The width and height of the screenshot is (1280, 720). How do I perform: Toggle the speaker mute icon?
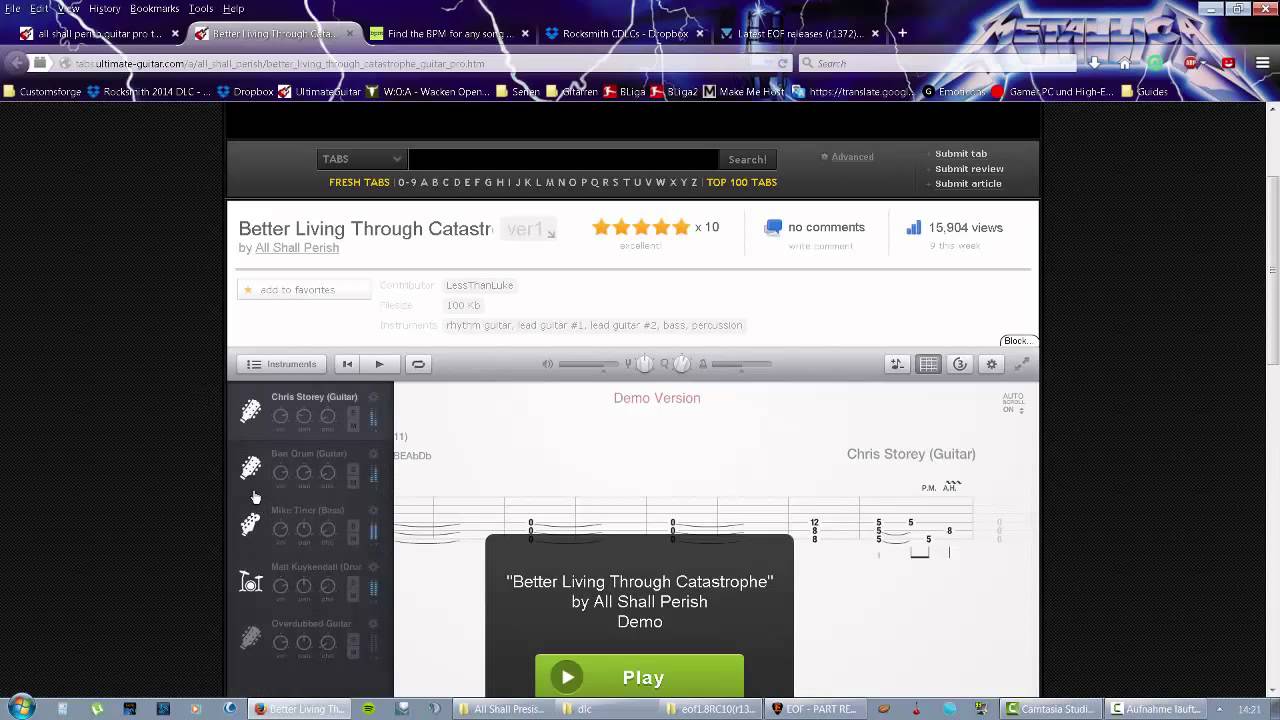point(547,364)
